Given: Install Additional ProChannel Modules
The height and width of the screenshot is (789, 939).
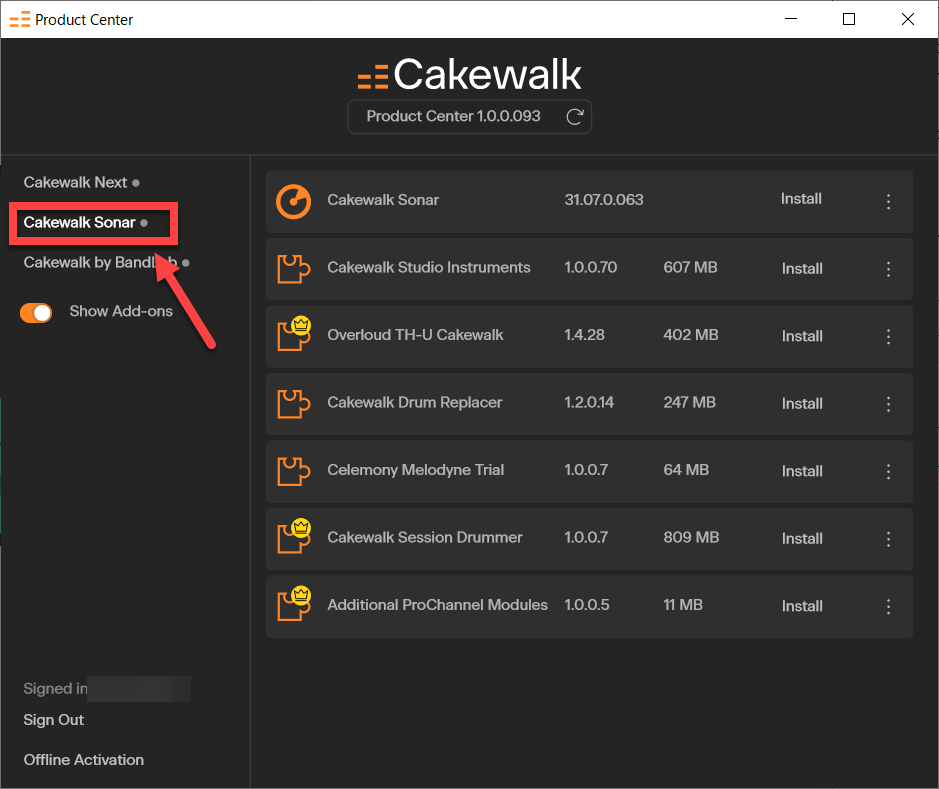Looking at the screenshot, I should click(x=802, y=606).
